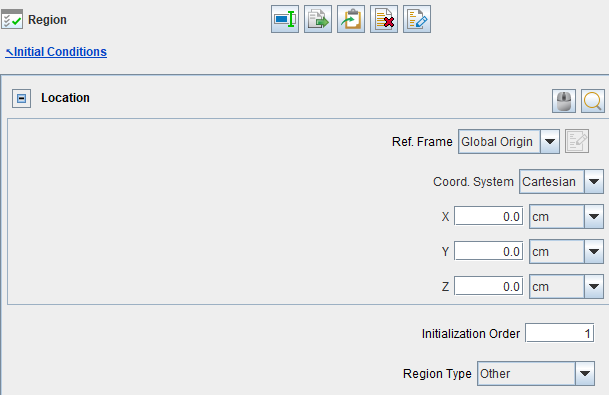
Task: Collapse the Location section
Action: pos(21,98)
